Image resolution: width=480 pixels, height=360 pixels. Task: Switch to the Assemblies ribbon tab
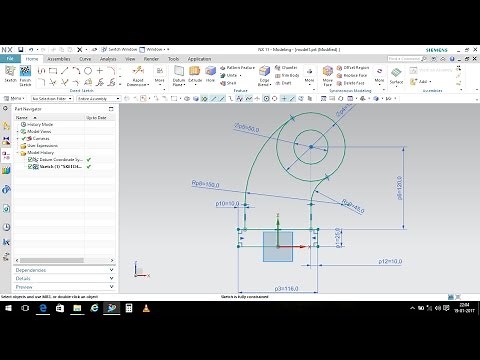coord(59,59)
